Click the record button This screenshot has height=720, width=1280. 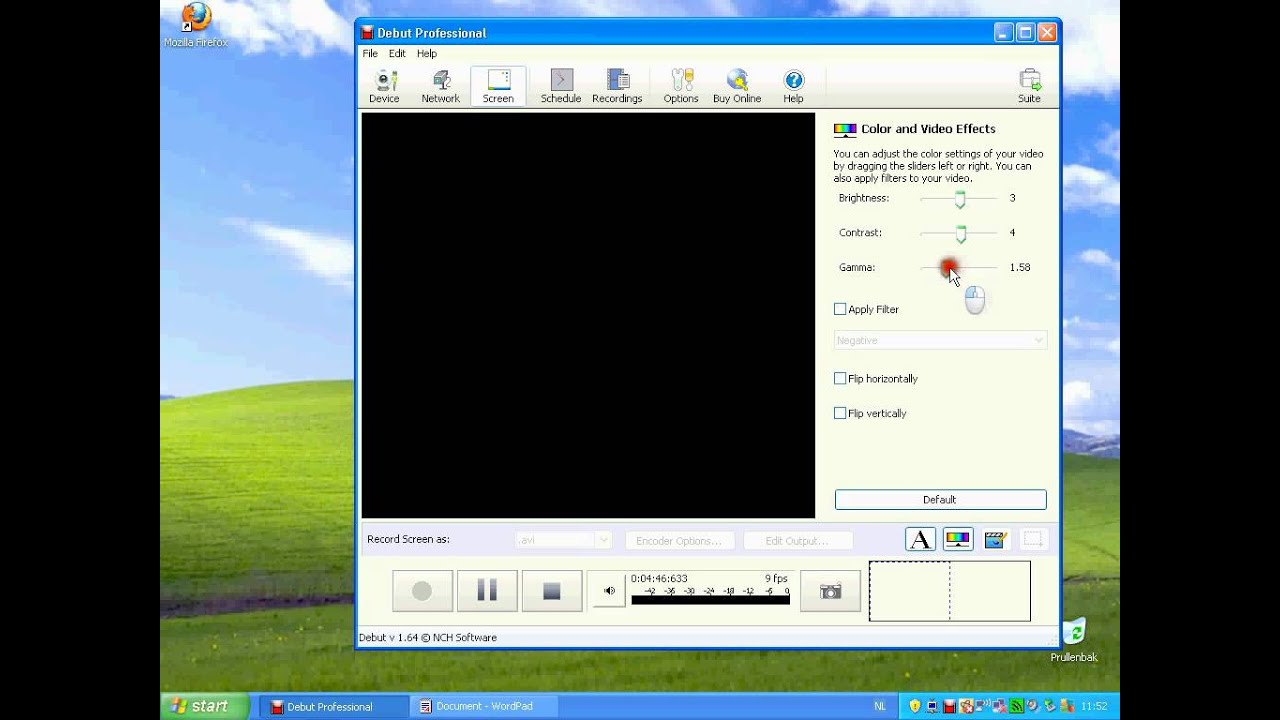[422, 591]
